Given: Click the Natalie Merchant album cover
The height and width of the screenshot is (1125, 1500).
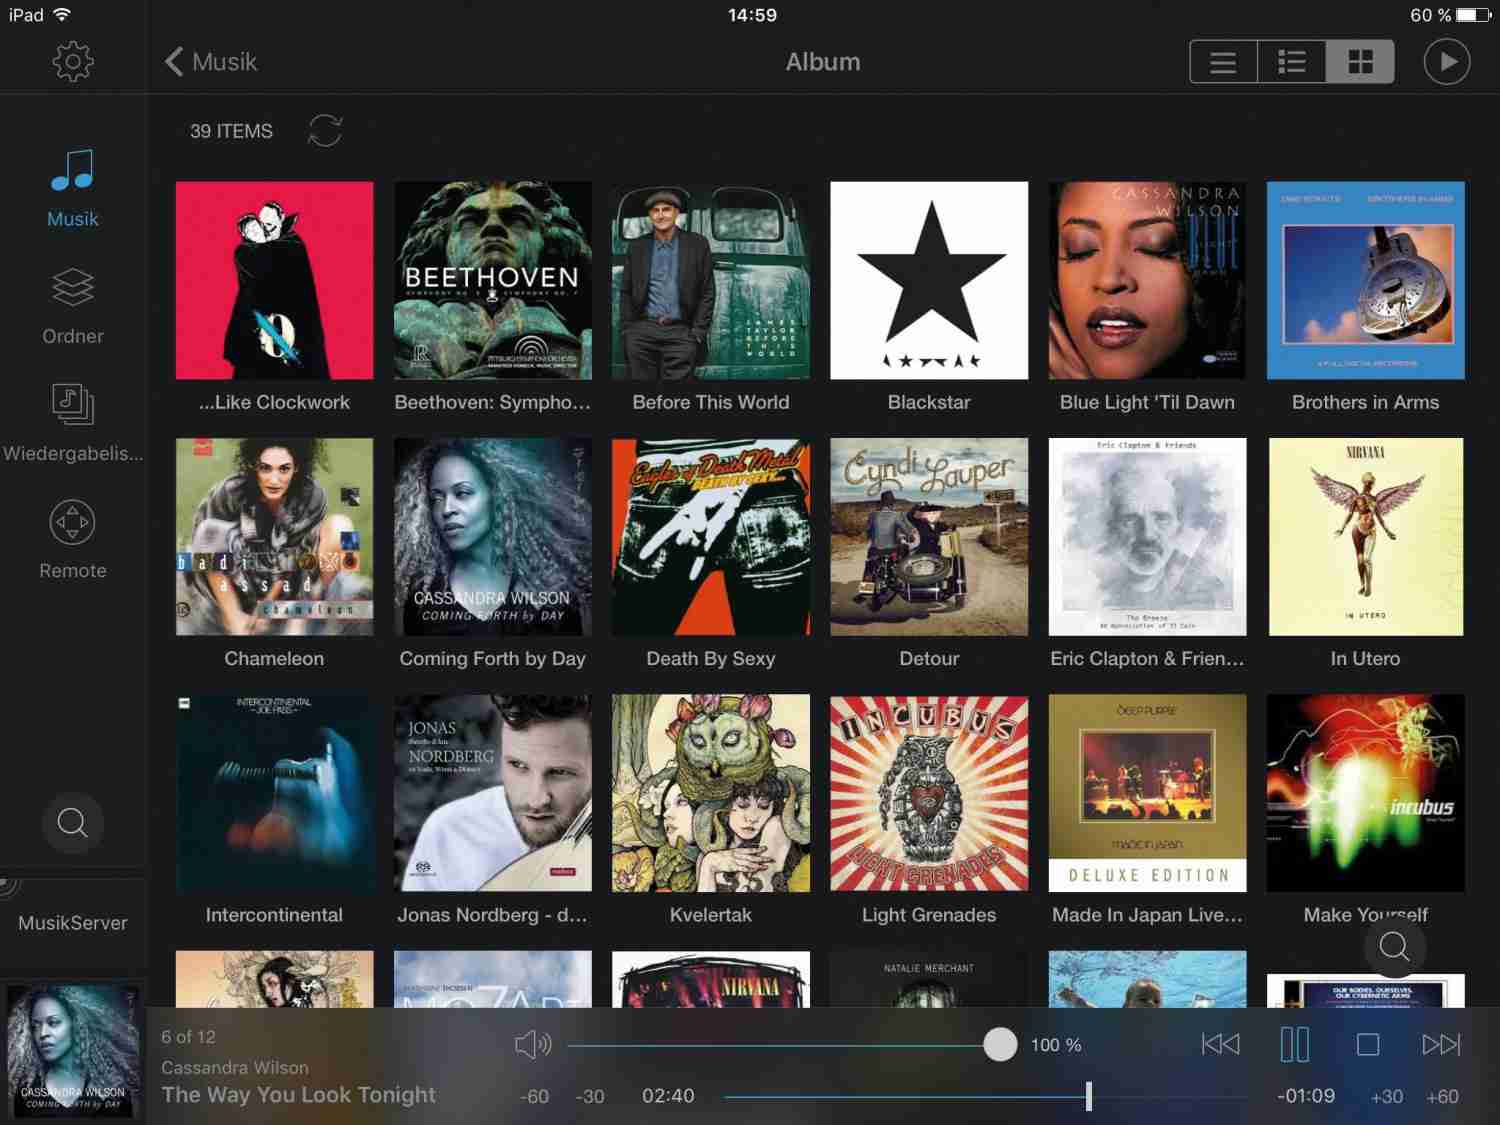Looking at the screenshot, I should pos(929,979).
